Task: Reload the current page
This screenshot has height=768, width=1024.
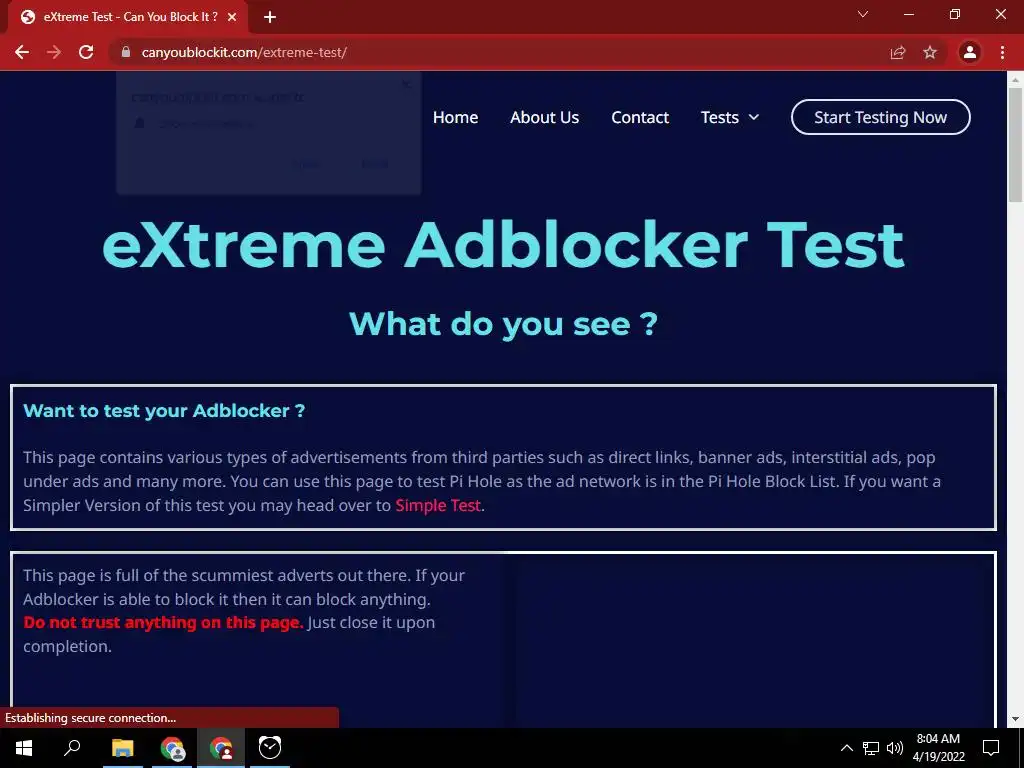Action: (86, 52)
